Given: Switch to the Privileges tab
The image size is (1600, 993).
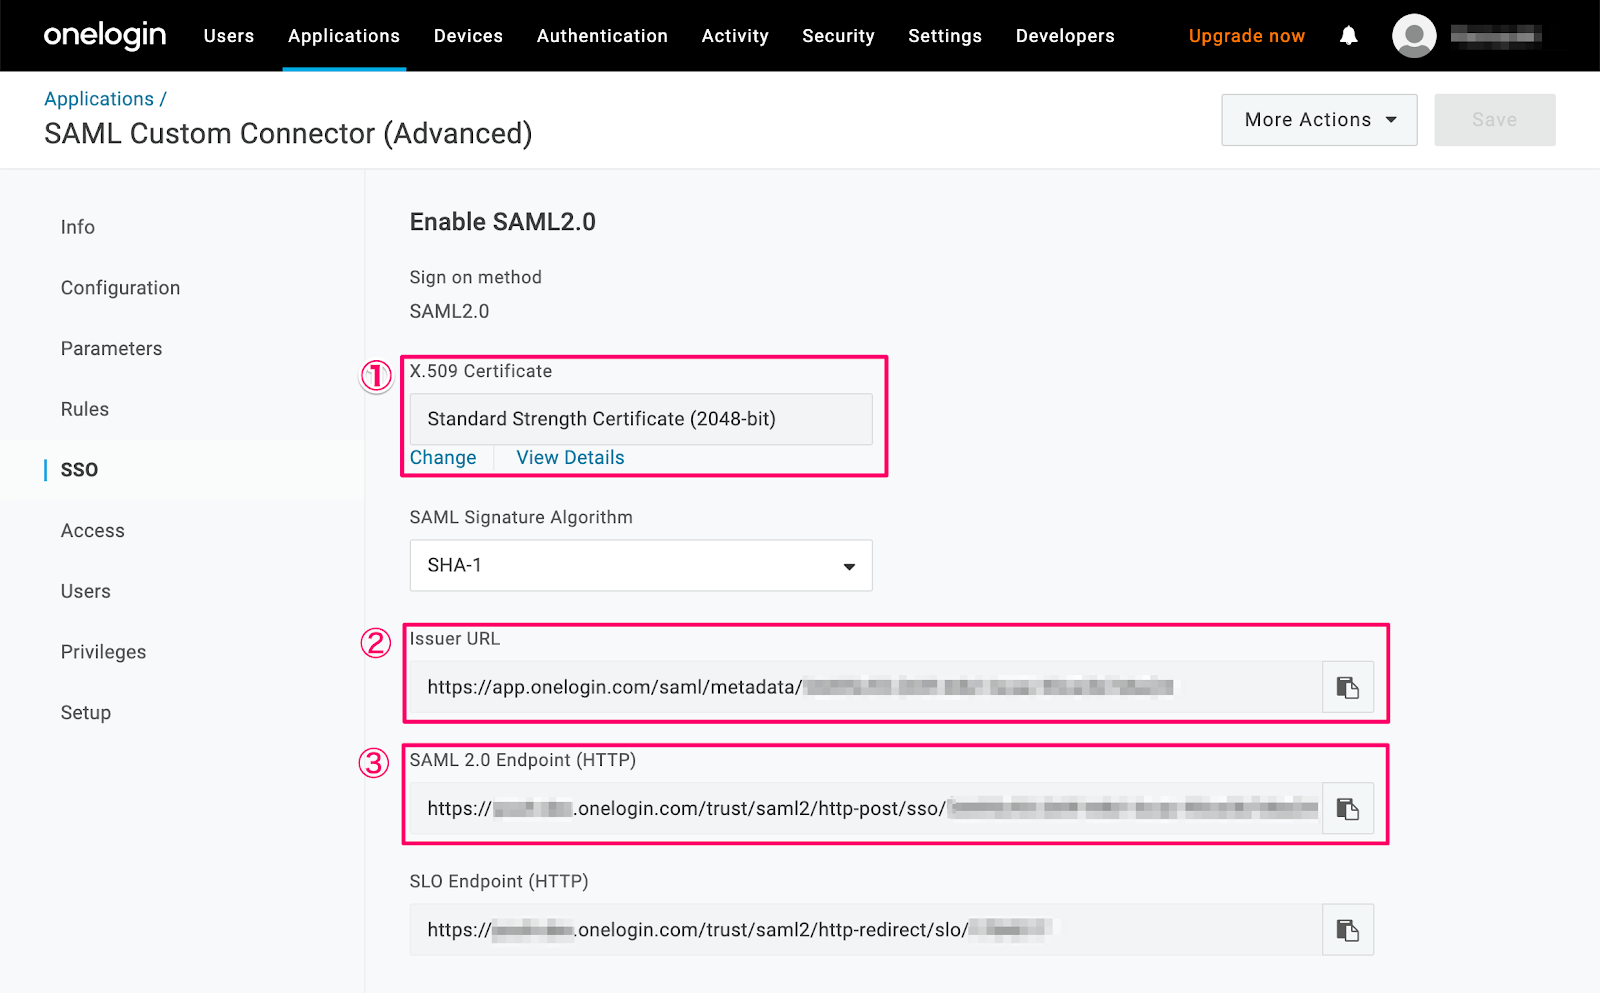Looking at the screenshot, I should 103,652.
